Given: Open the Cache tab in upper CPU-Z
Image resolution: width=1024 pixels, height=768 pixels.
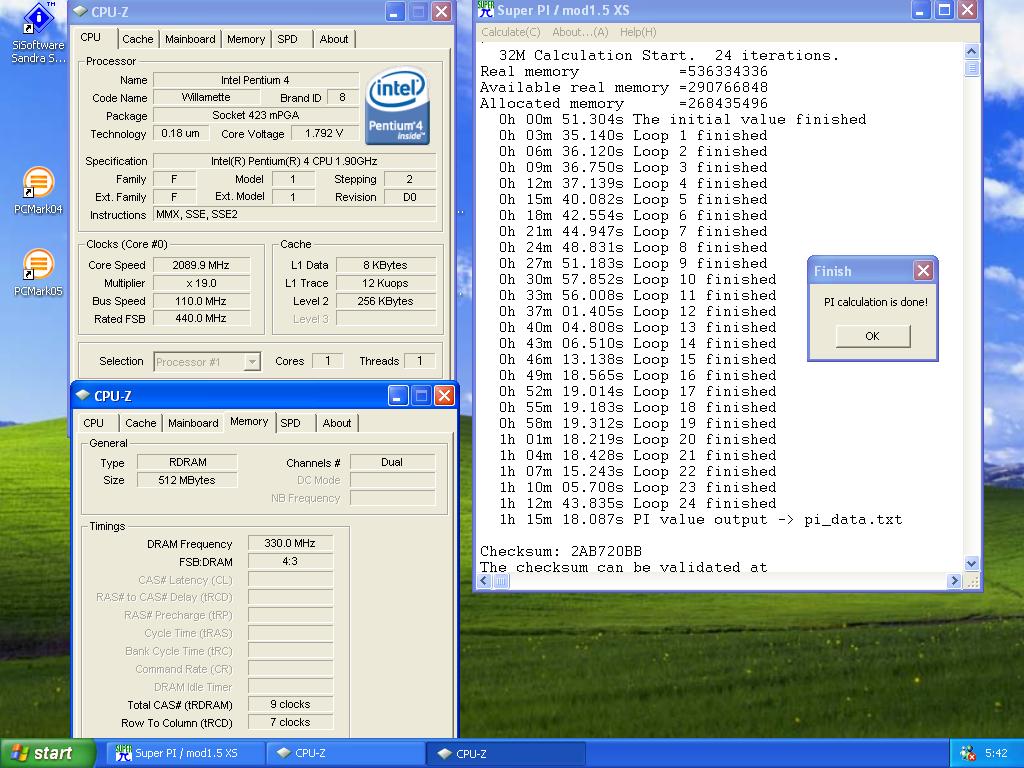Looking at the screenshot, I should point(138,39).
